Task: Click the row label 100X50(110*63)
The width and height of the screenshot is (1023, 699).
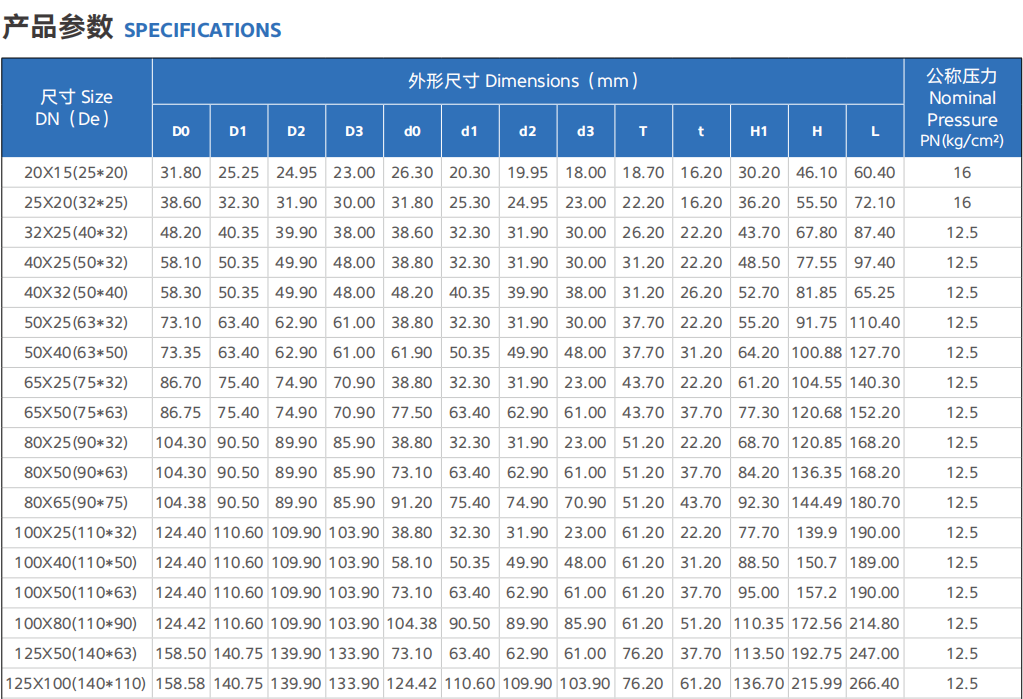Action: [76, 593]
